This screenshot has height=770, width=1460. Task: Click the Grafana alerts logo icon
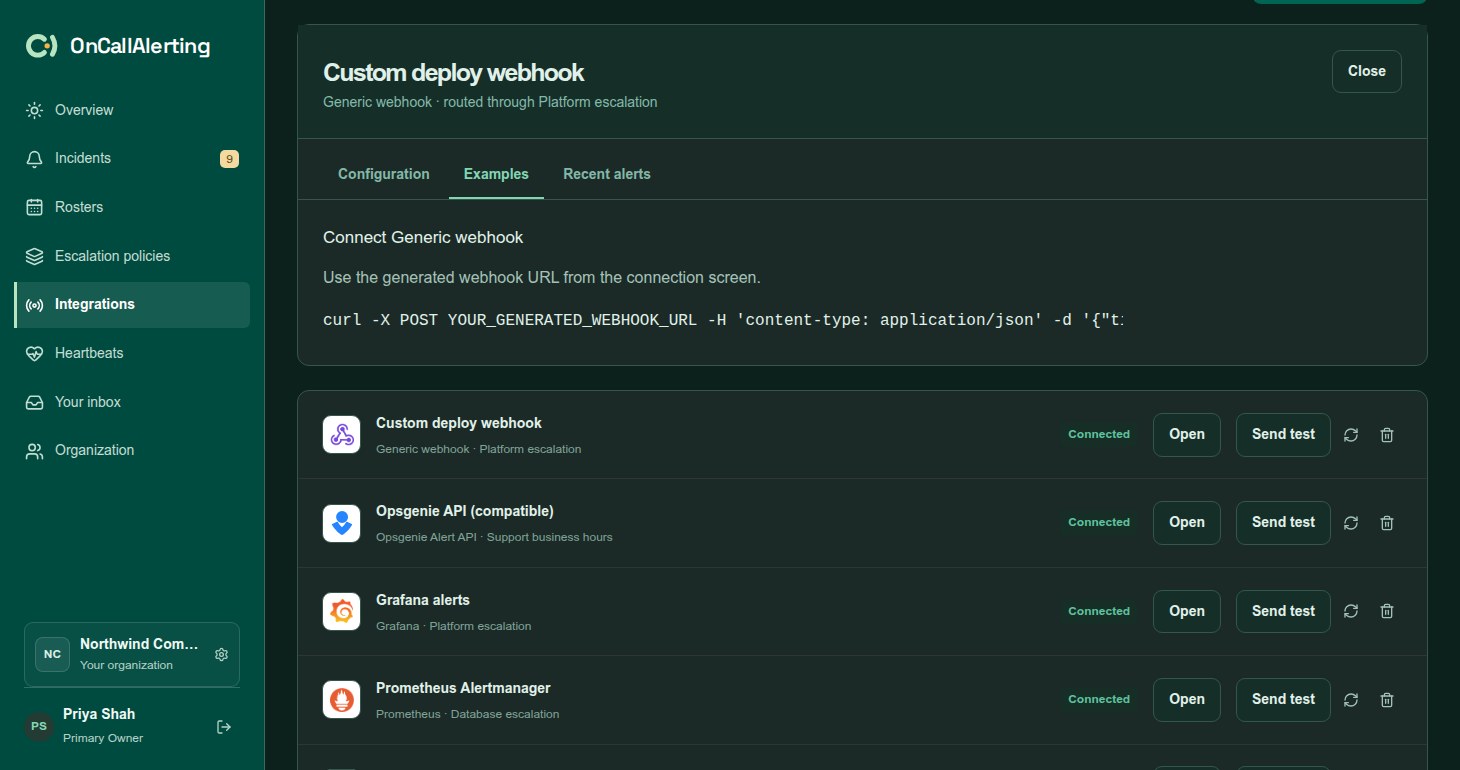point(341,611)
